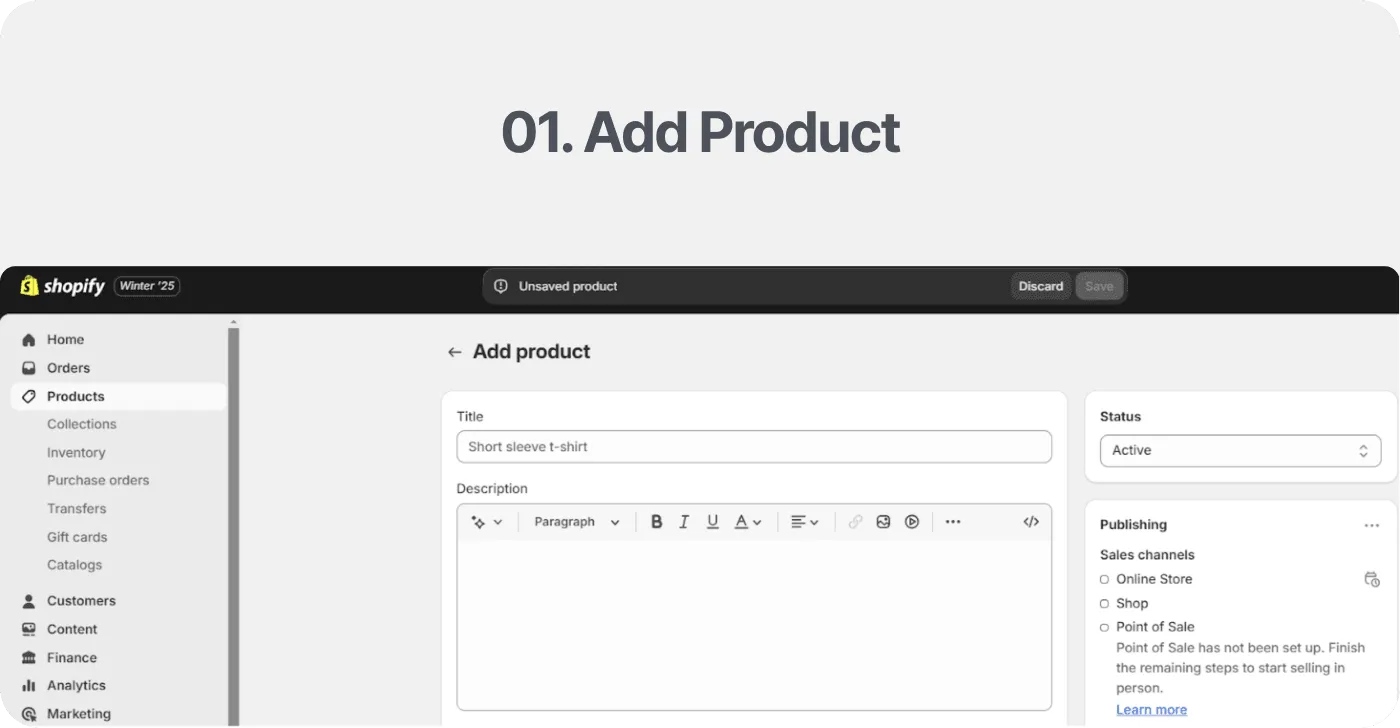Viewport: 1400px width, 728px height.
Task: Enable the Point of Sale channel
Action: pos(1103,627)
